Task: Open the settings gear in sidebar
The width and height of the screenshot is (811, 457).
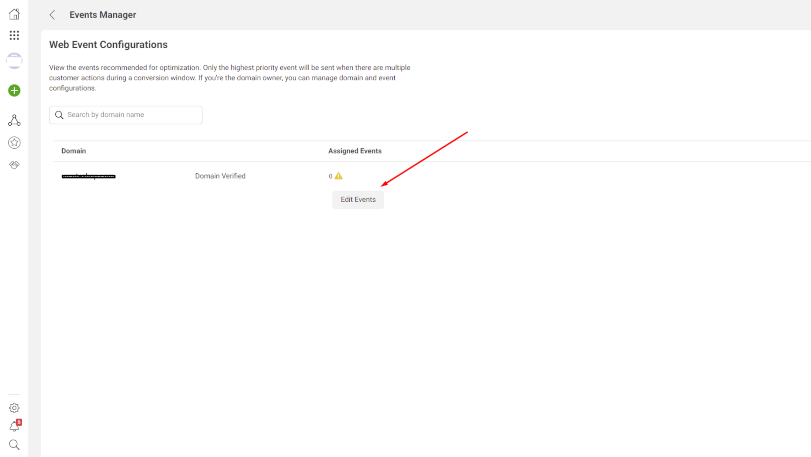Action: [14, 408]
